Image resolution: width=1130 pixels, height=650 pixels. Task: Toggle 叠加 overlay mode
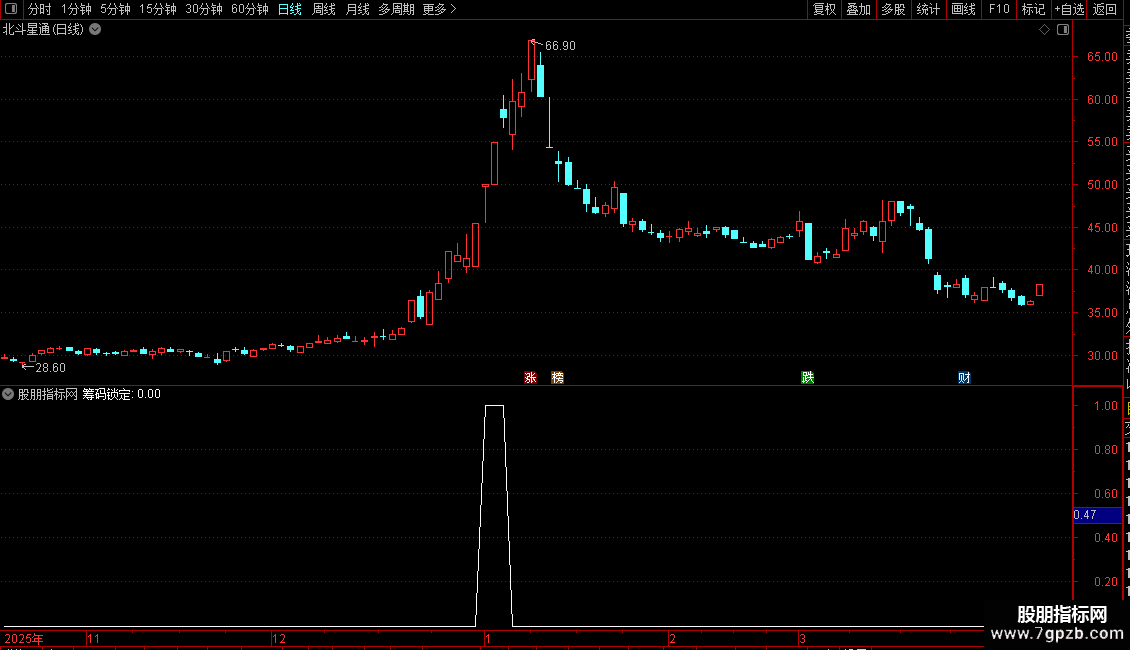click(x=858, y=9)
